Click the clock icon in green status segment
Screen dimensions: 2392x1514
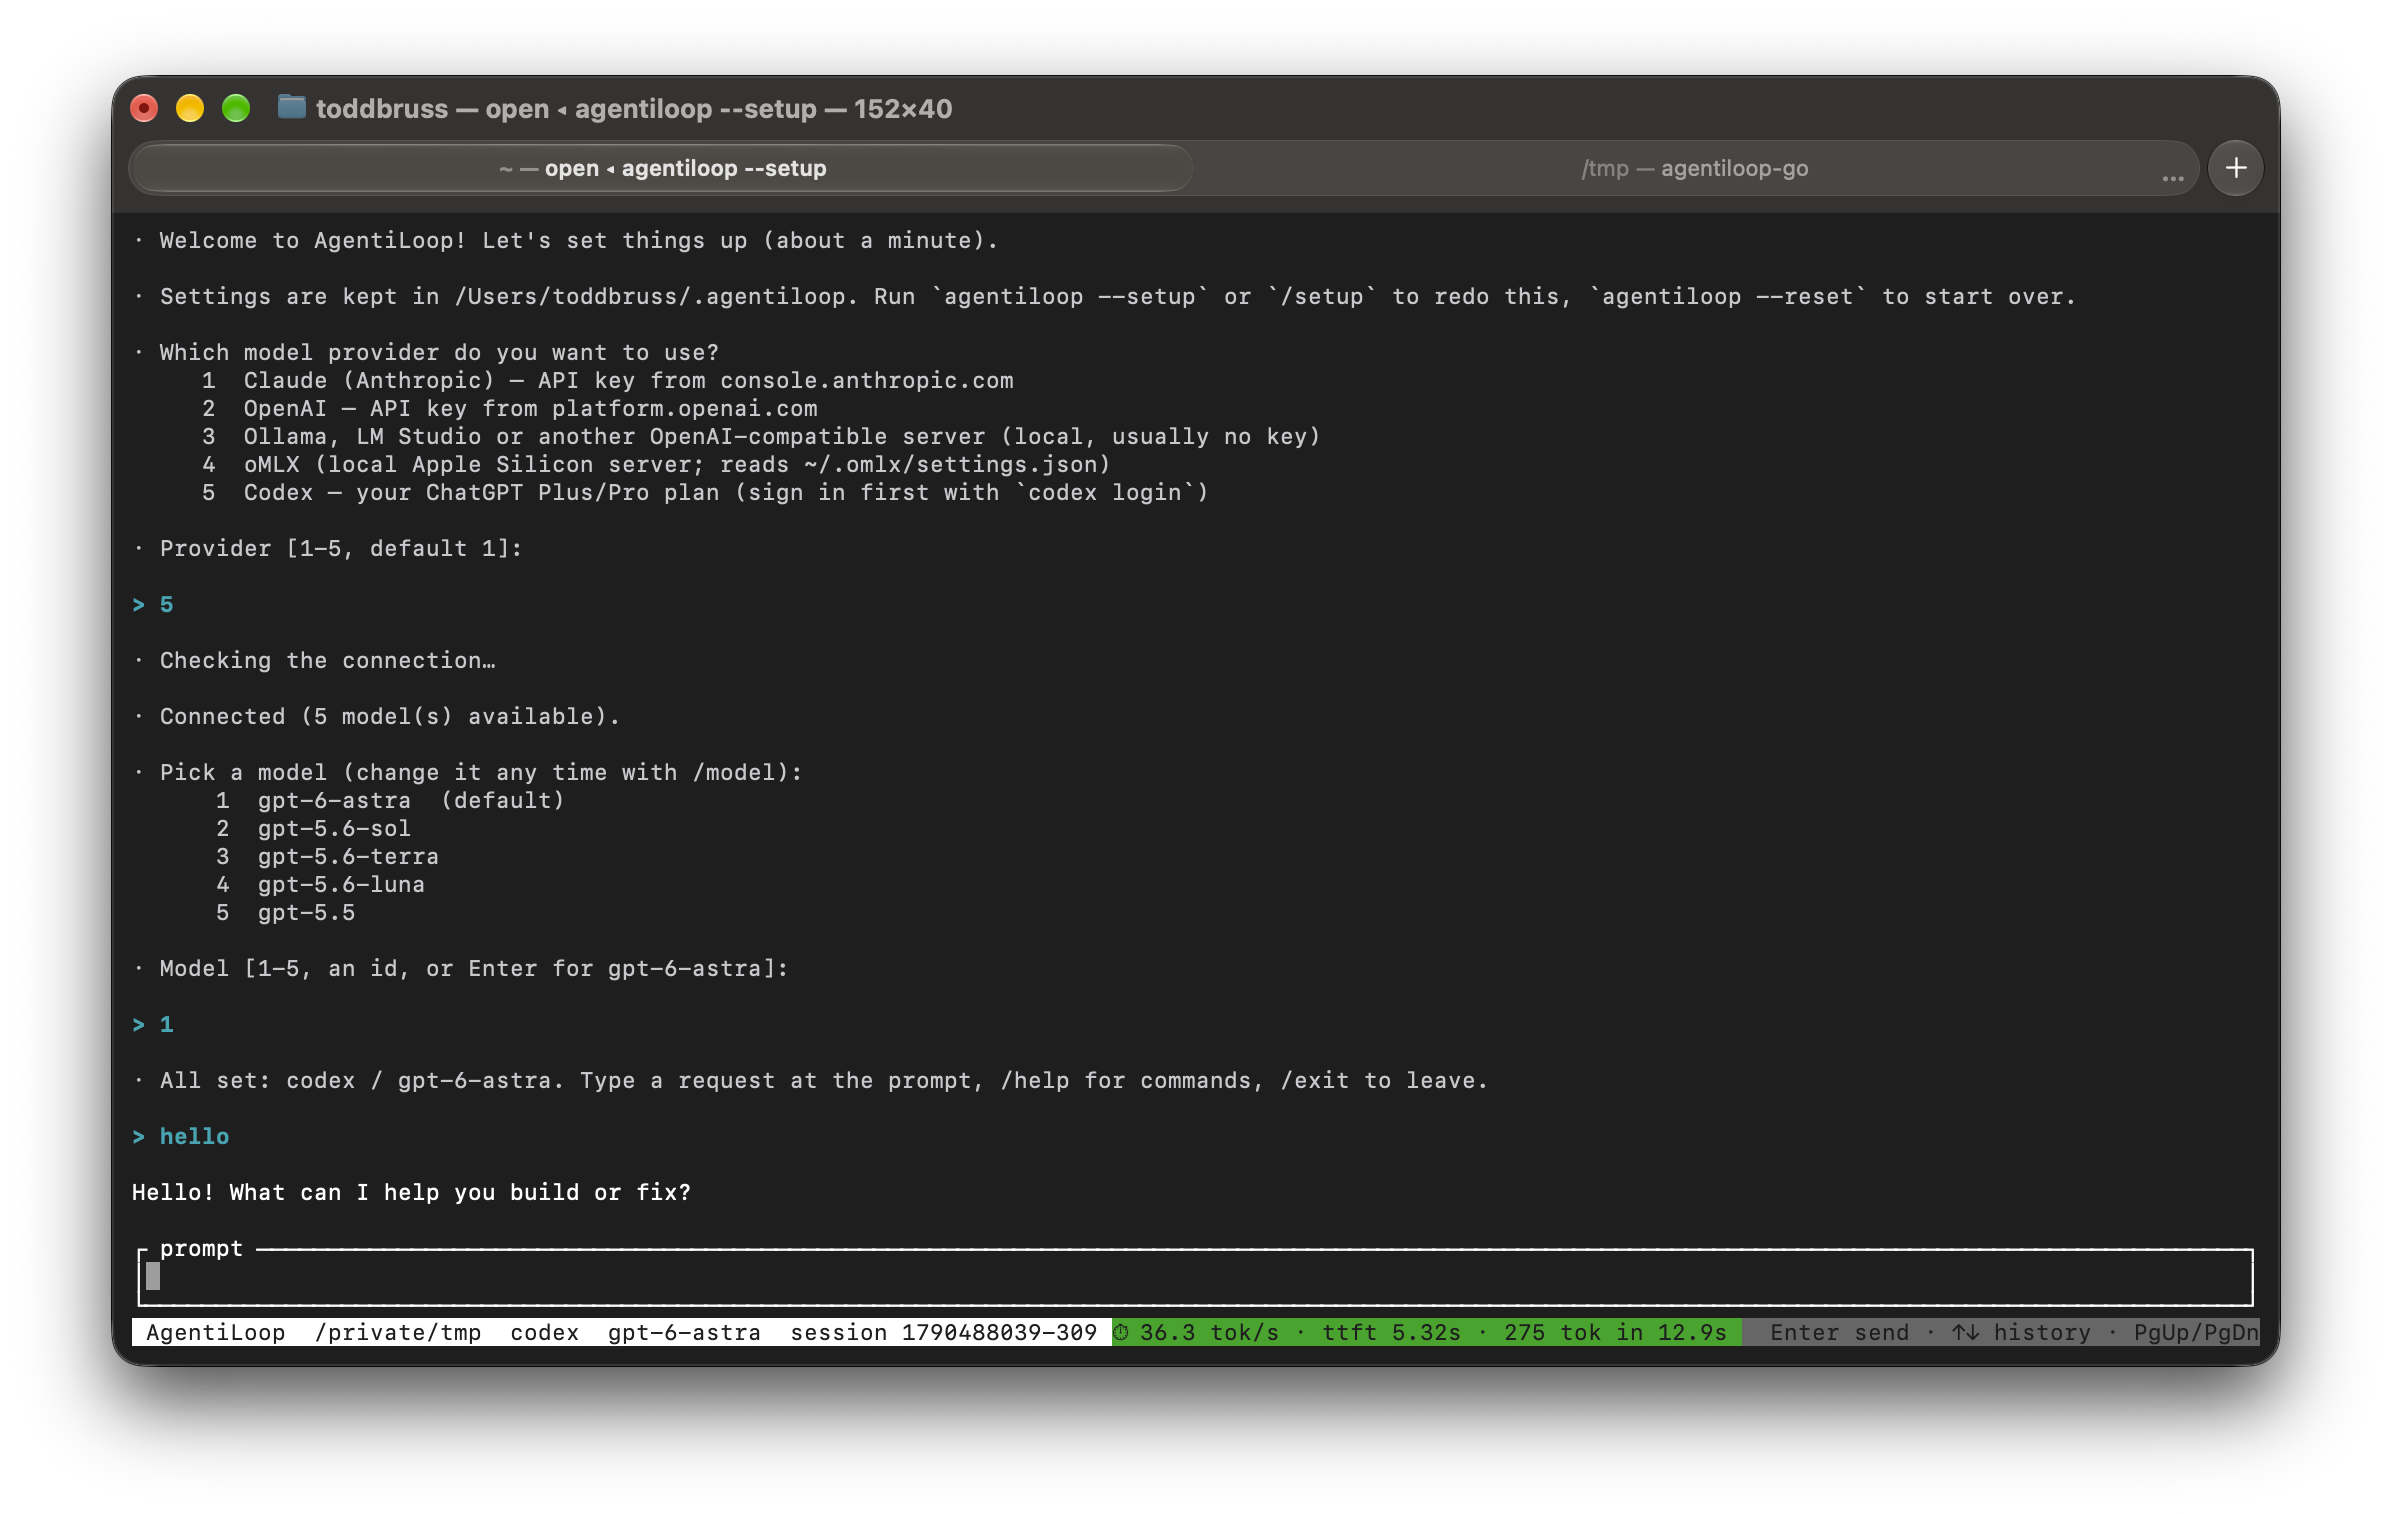1121,1332
